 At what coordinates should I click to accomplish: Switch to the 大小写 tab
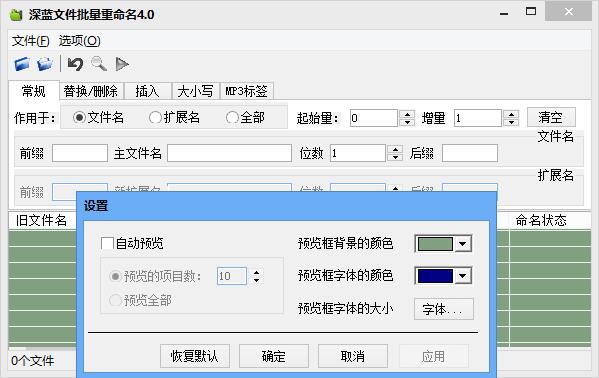195,91
